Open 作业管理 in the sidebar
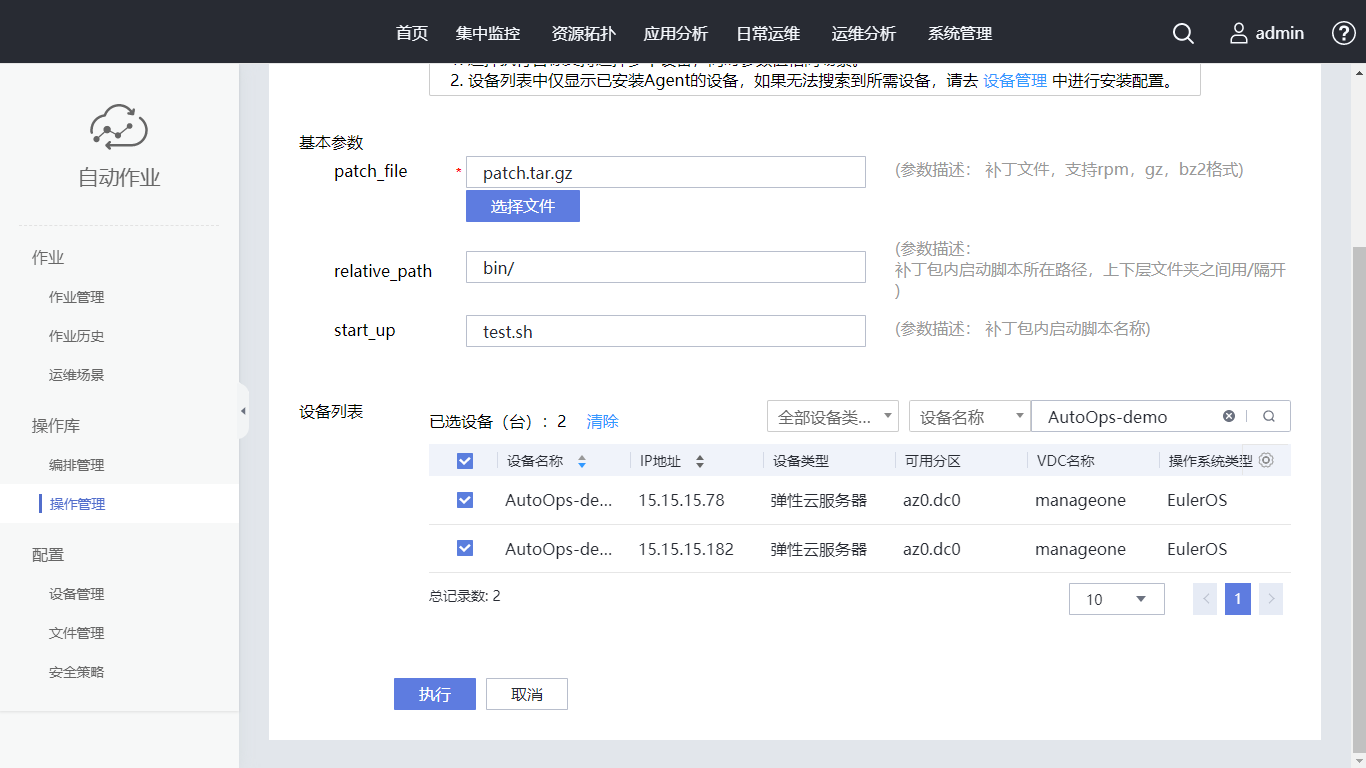Image resolution: width=1366 pixels, height=768 pixels. [77, 297]
